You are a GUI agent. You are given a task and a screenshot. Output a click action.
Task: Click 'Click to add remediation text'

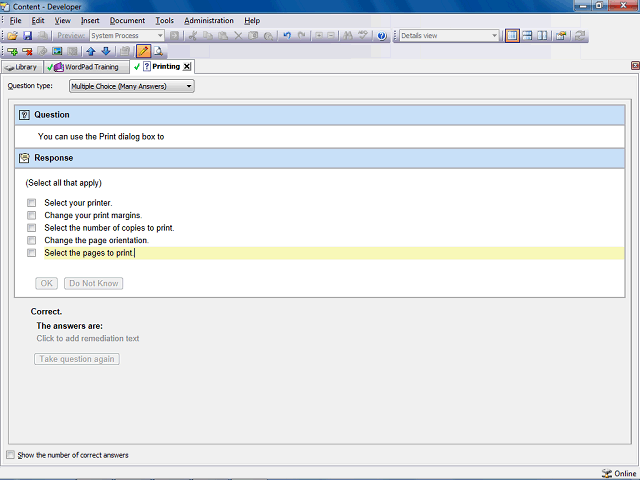(88, 338)
